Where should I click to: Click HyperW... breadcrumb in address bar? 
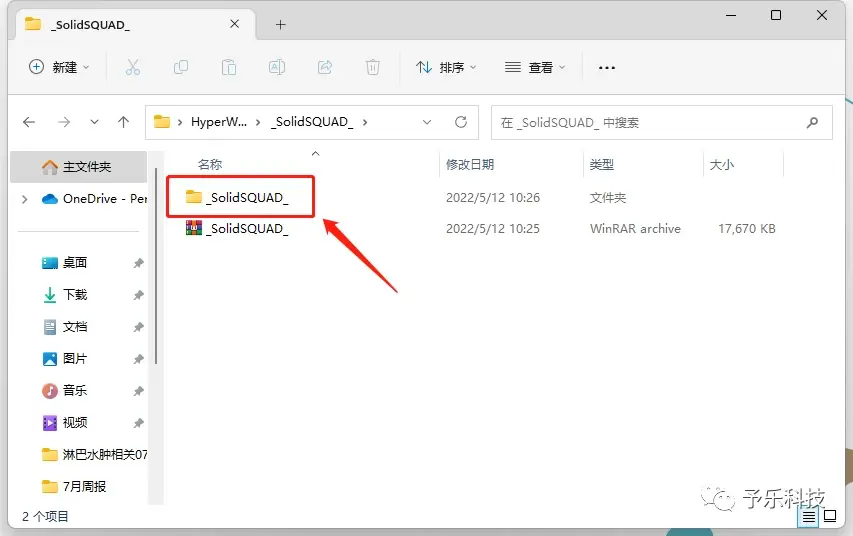[219, 122]
